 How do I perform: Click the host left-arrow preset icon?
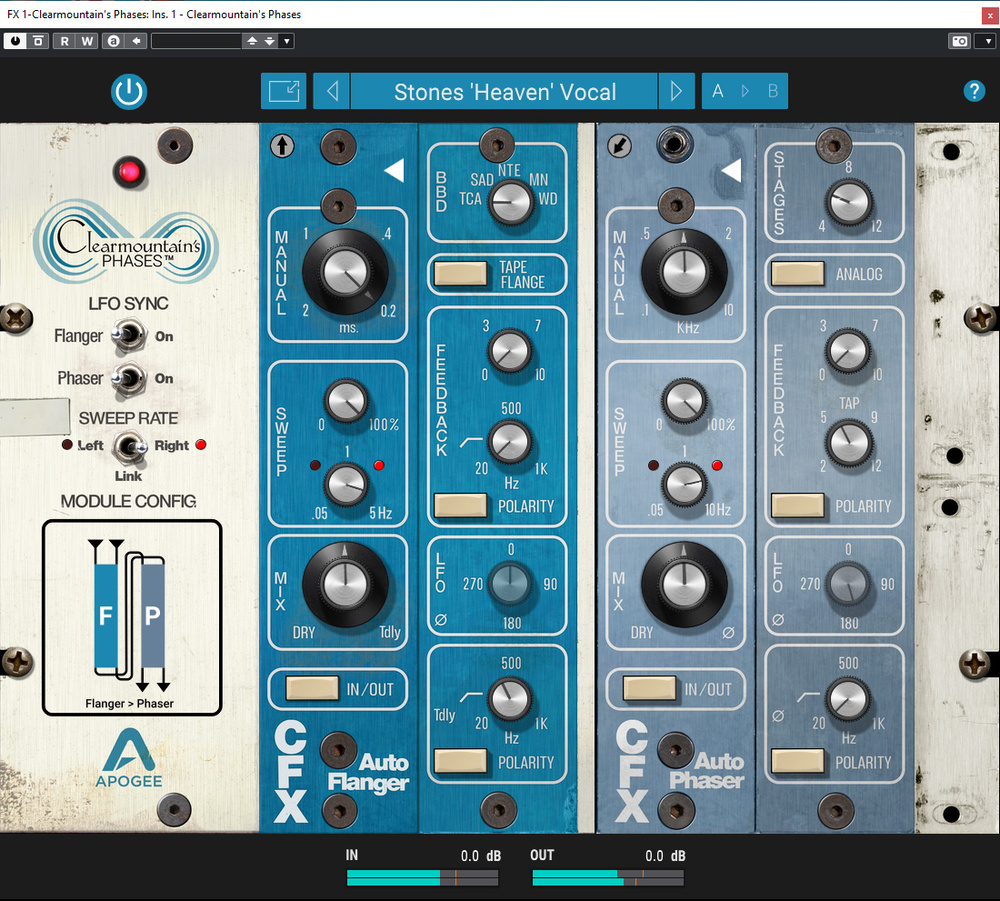(x=136, y=41)
